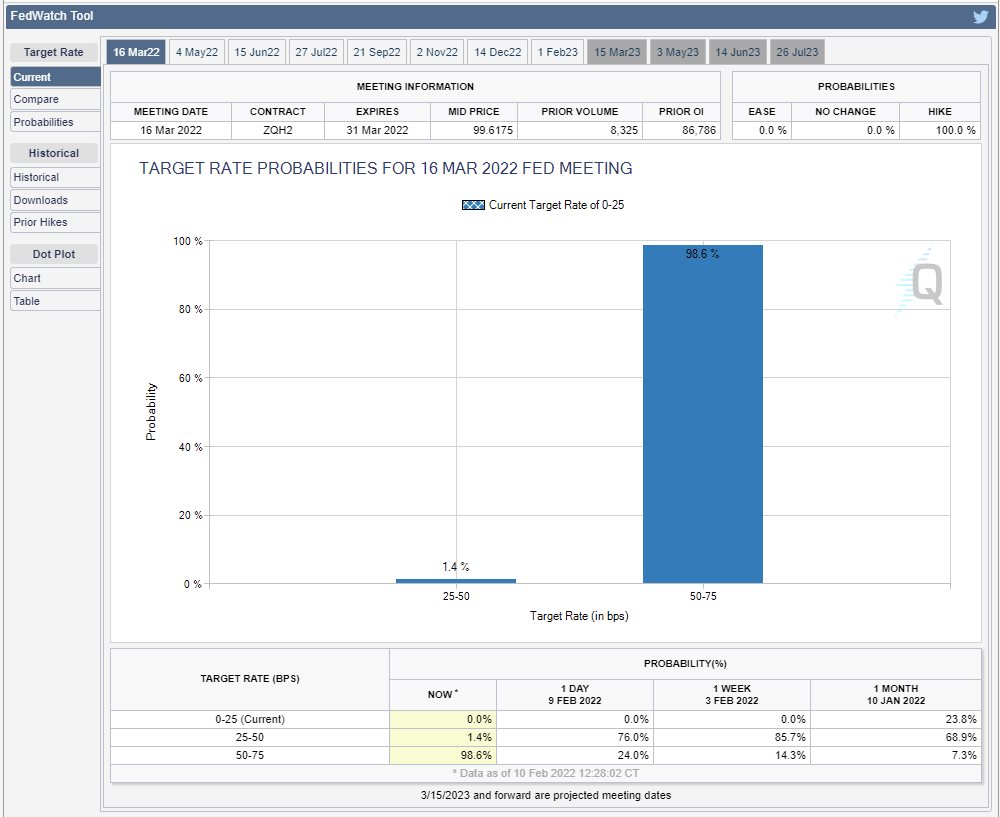This screenshot has height=817, width=1000.
Task: Open the 14 Dec22 tab
Action: 497,52
